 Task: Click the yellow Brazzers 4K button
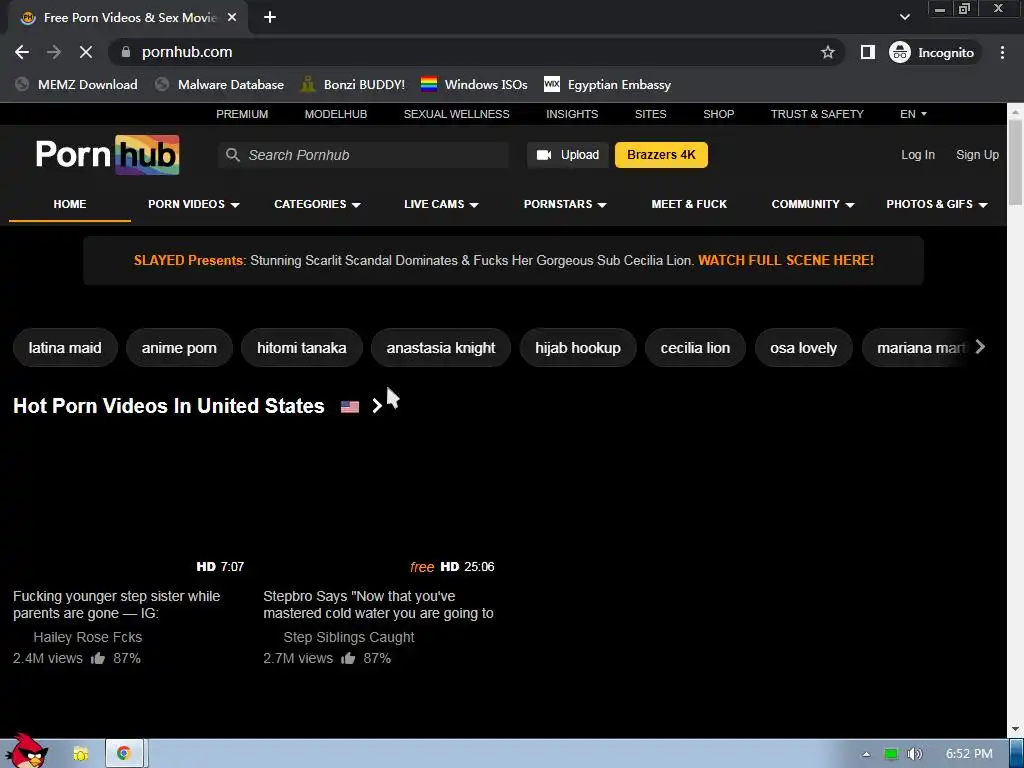tap(661, 155)
